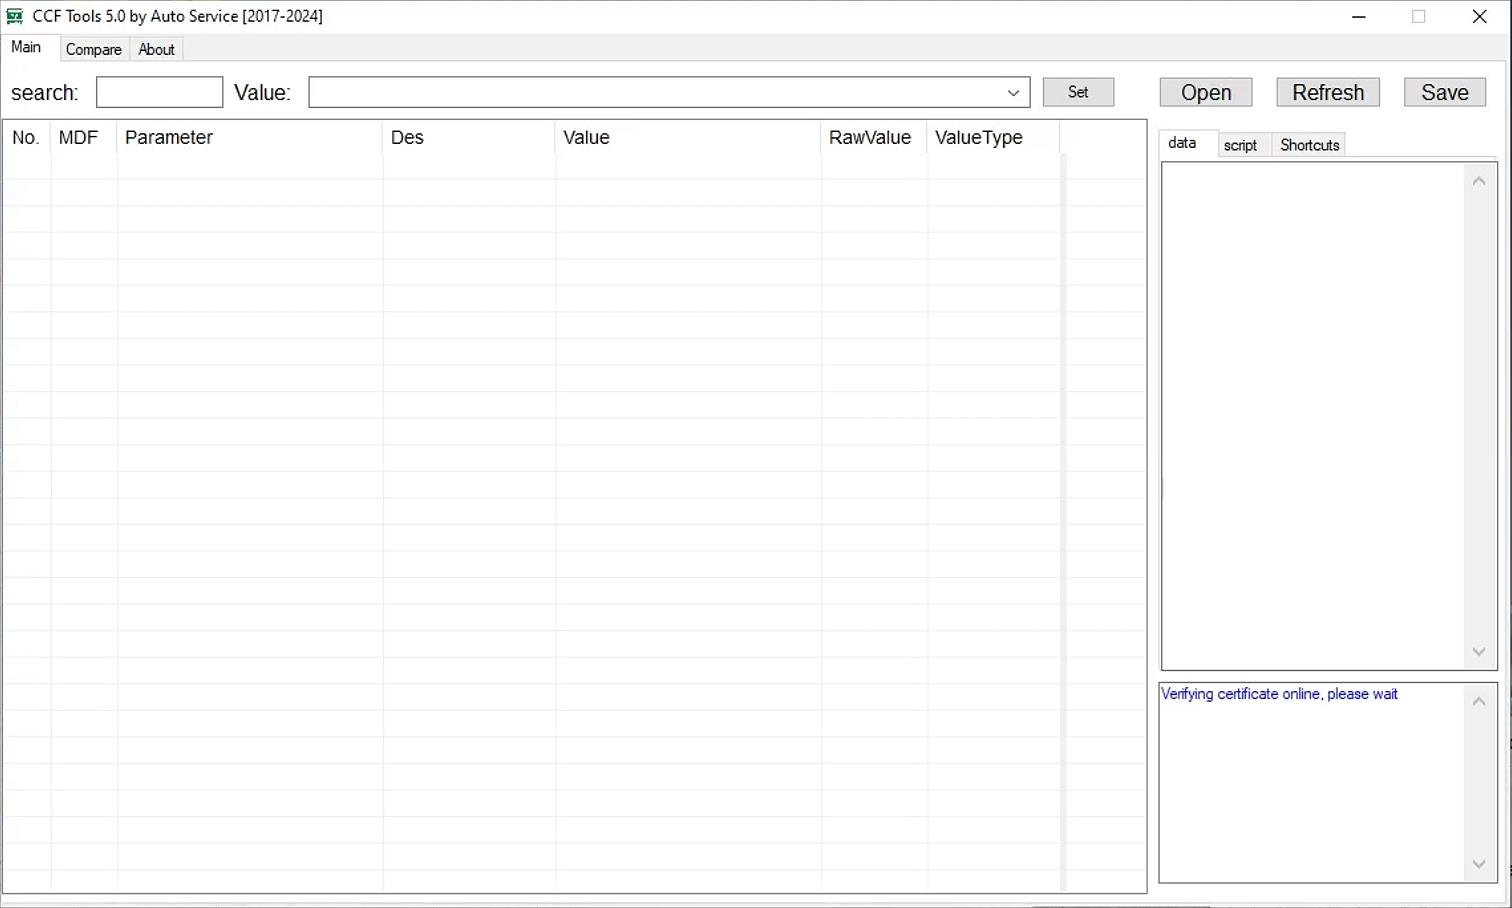Click the Des column header
Viewport: 1512px width, 908px height.
click(468, 137)
